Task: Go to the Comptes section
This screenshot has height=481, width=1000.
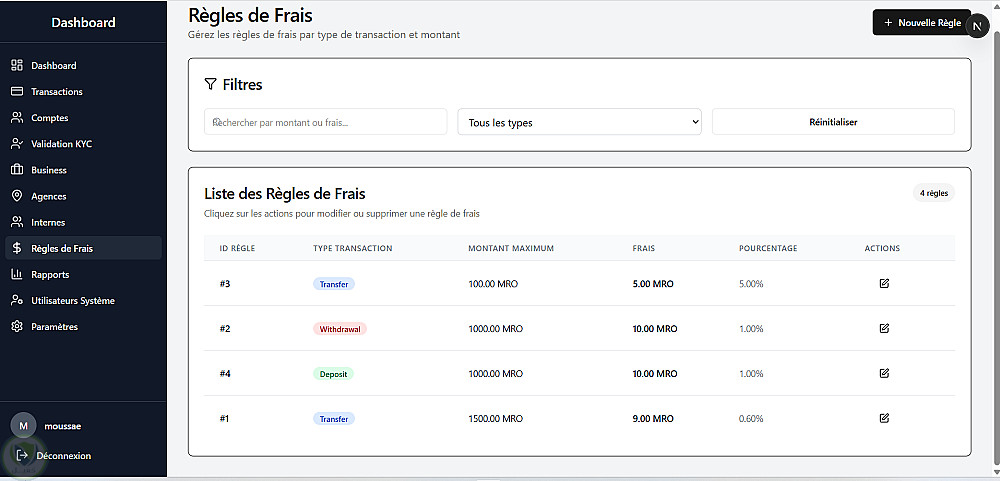Action: coord(49,118)
